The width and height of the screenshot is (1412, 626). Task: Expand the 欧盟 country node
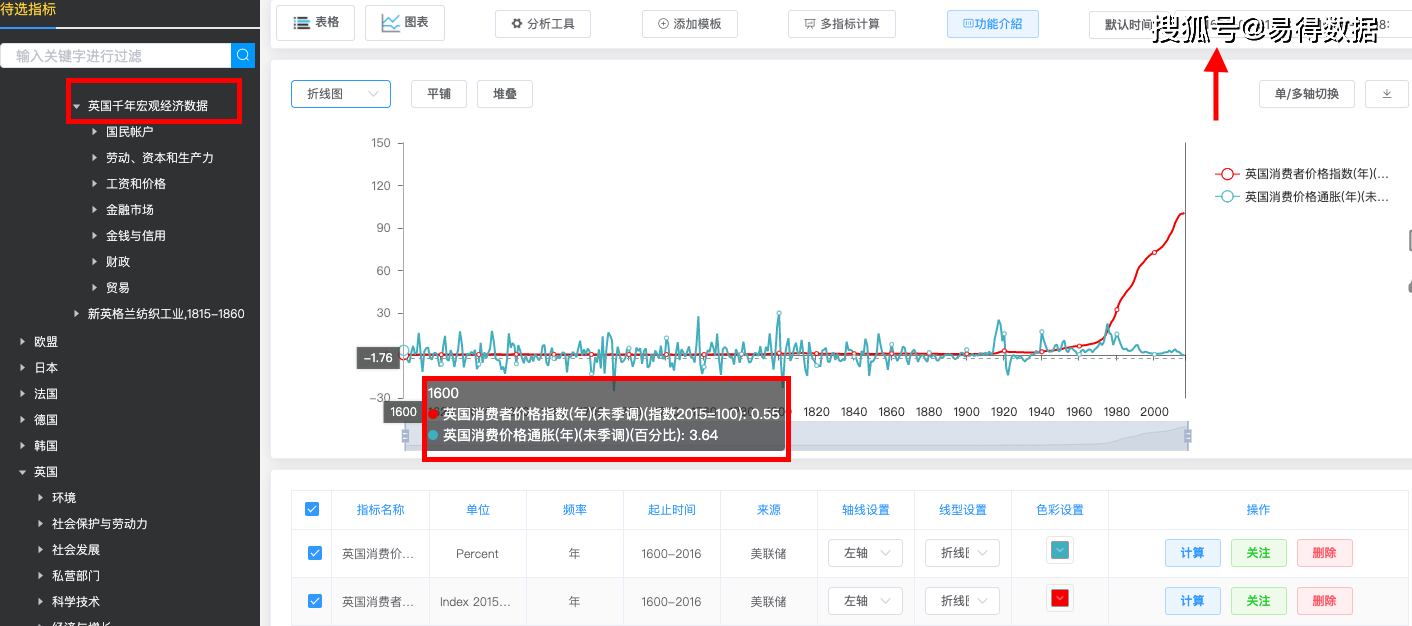pos(22,341)
